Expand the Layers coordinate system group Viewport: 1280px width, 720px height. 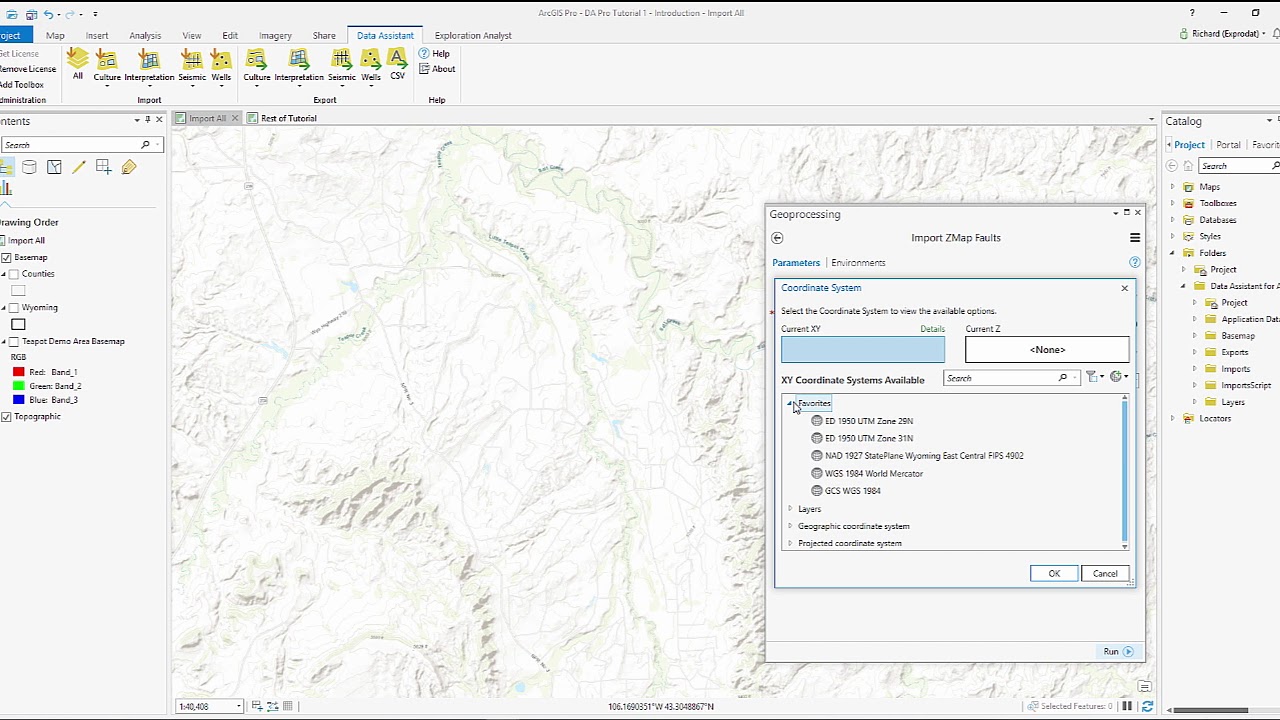[790, 509]
